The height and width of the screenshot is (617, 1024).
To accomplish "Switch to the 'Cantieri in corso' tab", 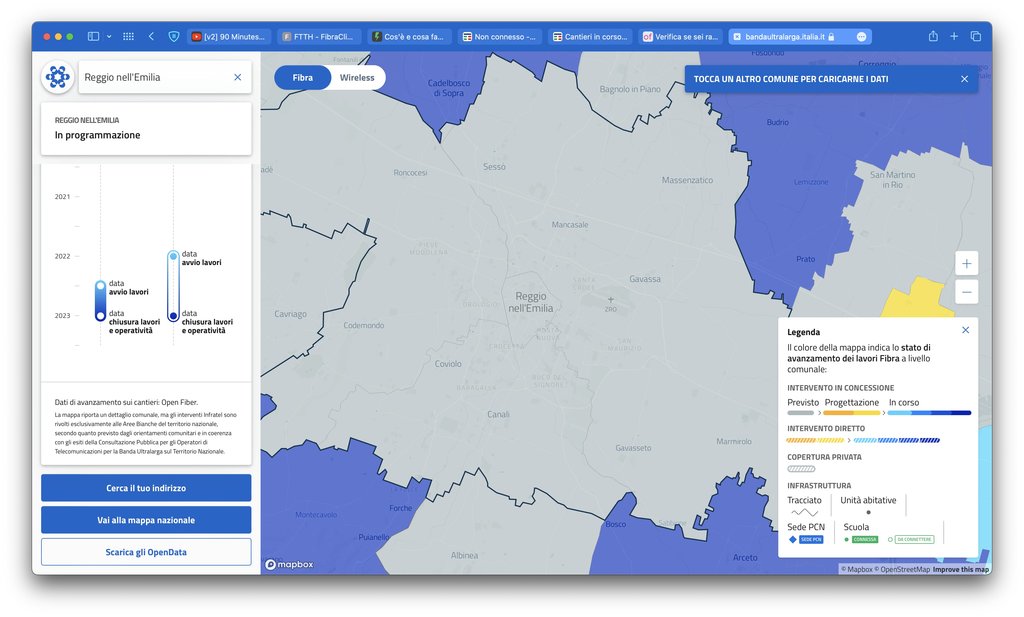I will pyautogui.click(x=593, y=36).
